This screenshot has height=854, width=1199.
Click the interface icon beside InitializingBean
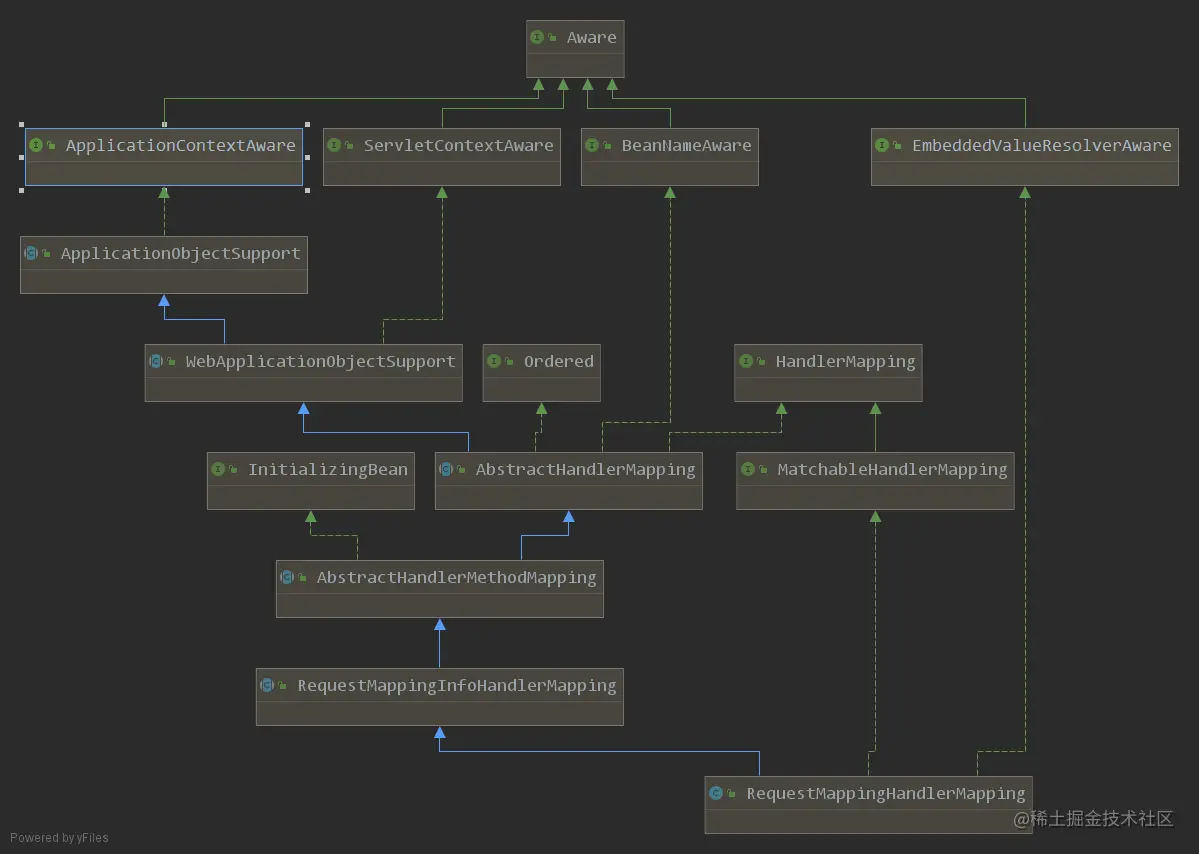click(218, 469)
